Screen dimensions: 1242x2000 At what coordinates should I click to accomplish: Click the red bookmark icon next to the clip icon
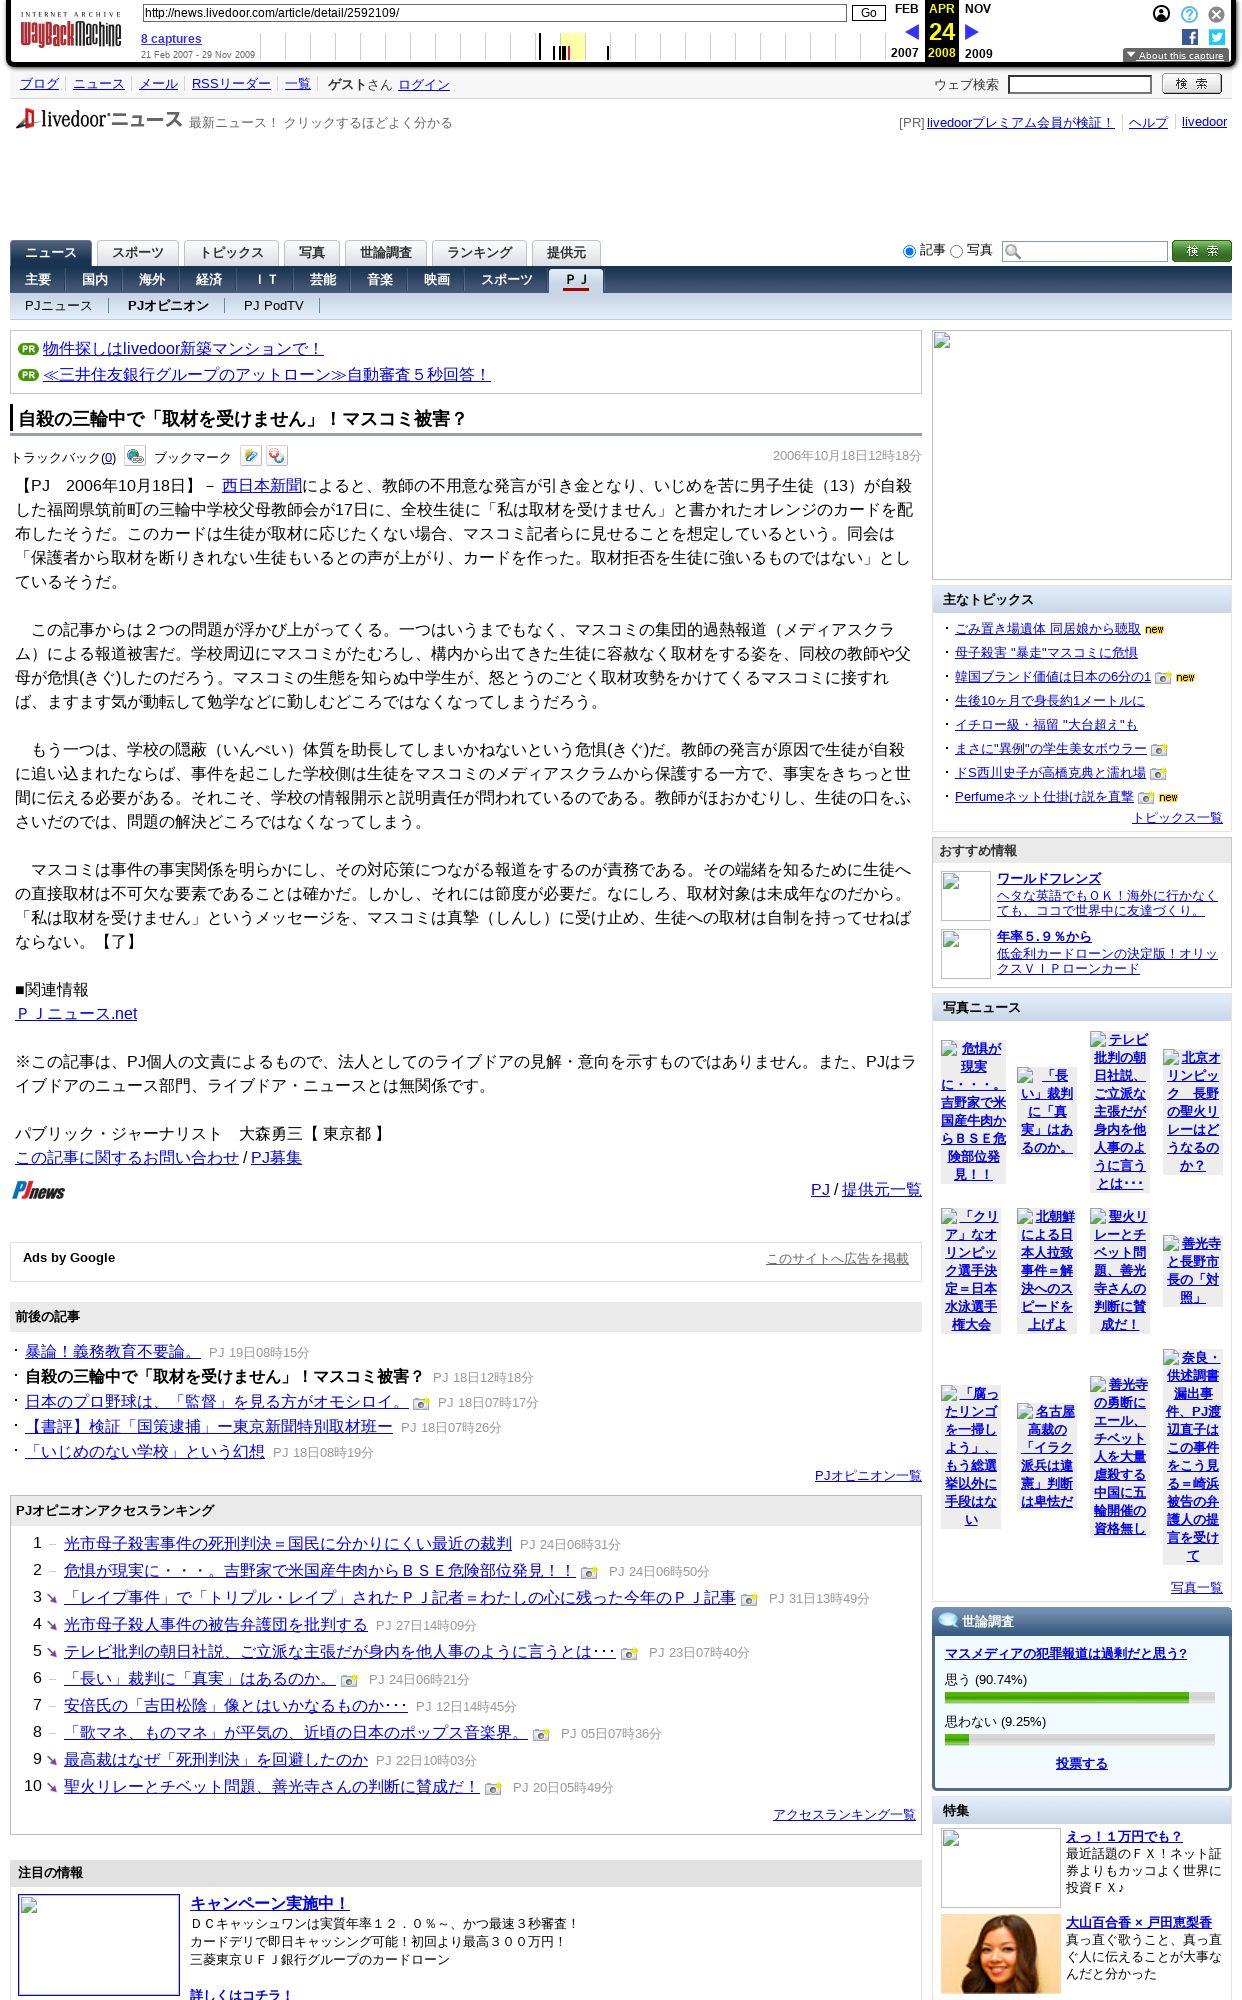pyautogui.click(x=277, y=456)
